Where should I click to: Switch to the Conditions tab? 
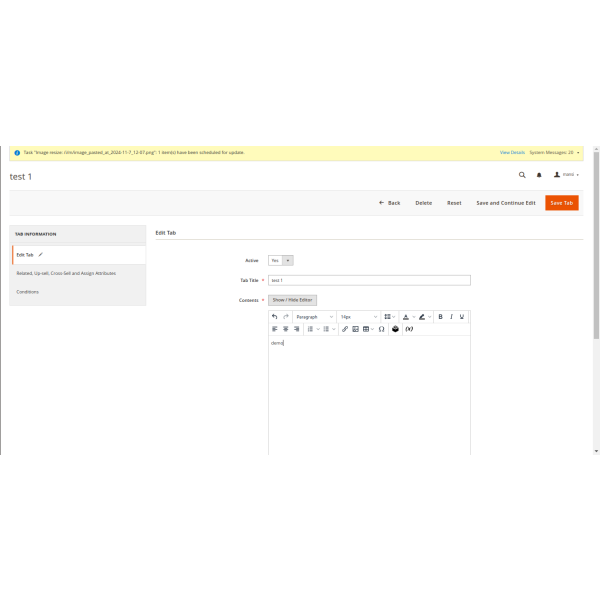pos(28,292)
